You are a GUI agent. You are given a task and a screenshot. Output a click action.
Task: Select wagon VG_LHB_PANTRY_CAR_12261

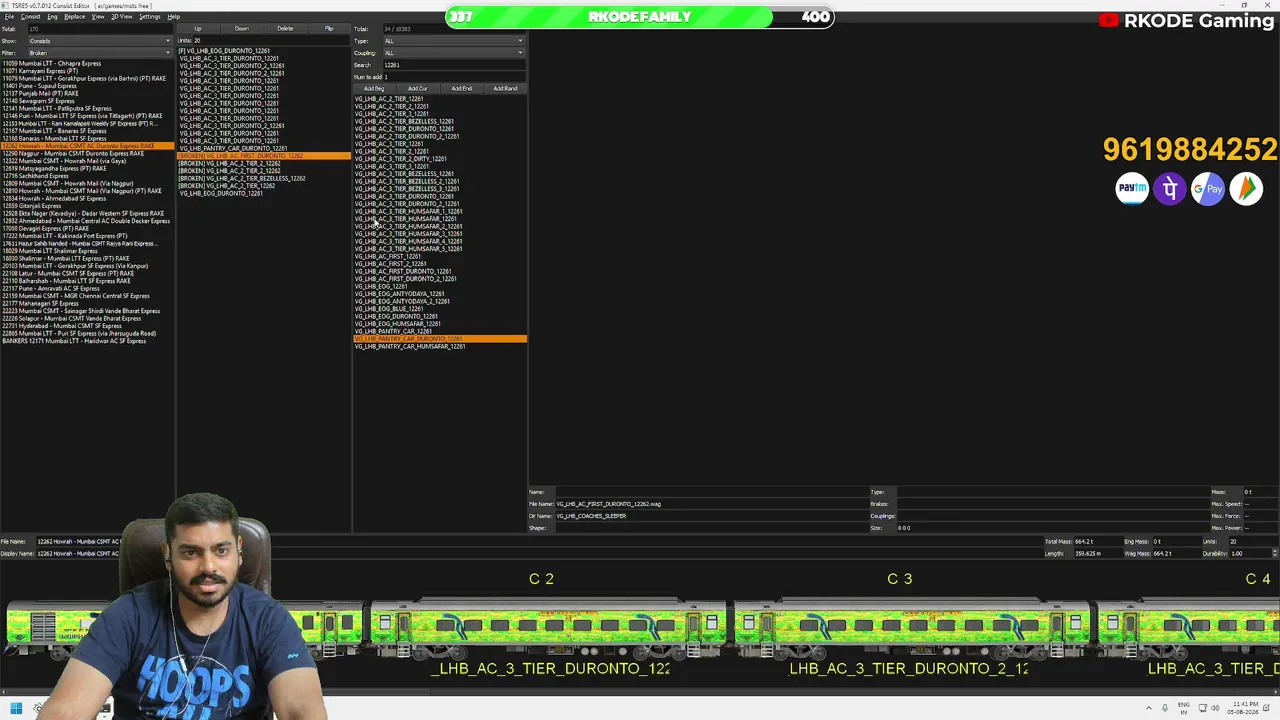[440, 332]
